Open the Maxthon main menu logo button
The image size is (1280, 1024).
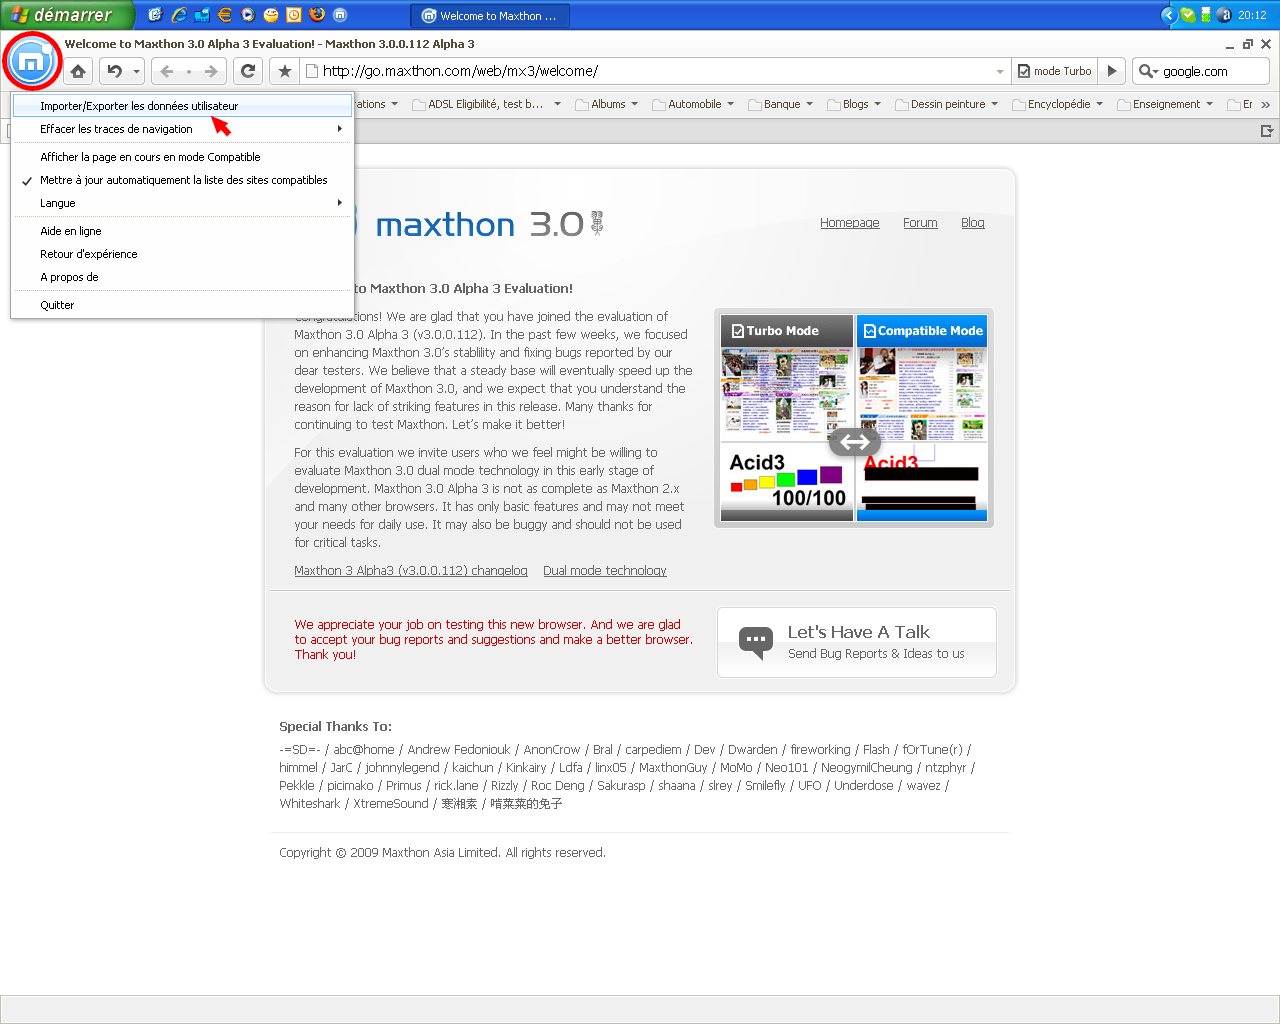(31, 62)
